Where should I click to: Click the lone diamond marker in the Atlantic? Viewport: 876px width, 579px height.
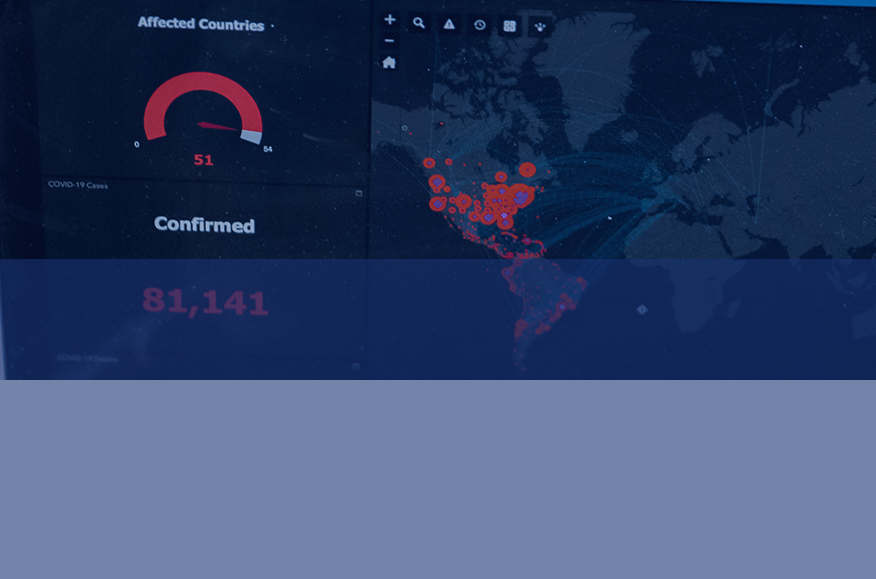642,309
